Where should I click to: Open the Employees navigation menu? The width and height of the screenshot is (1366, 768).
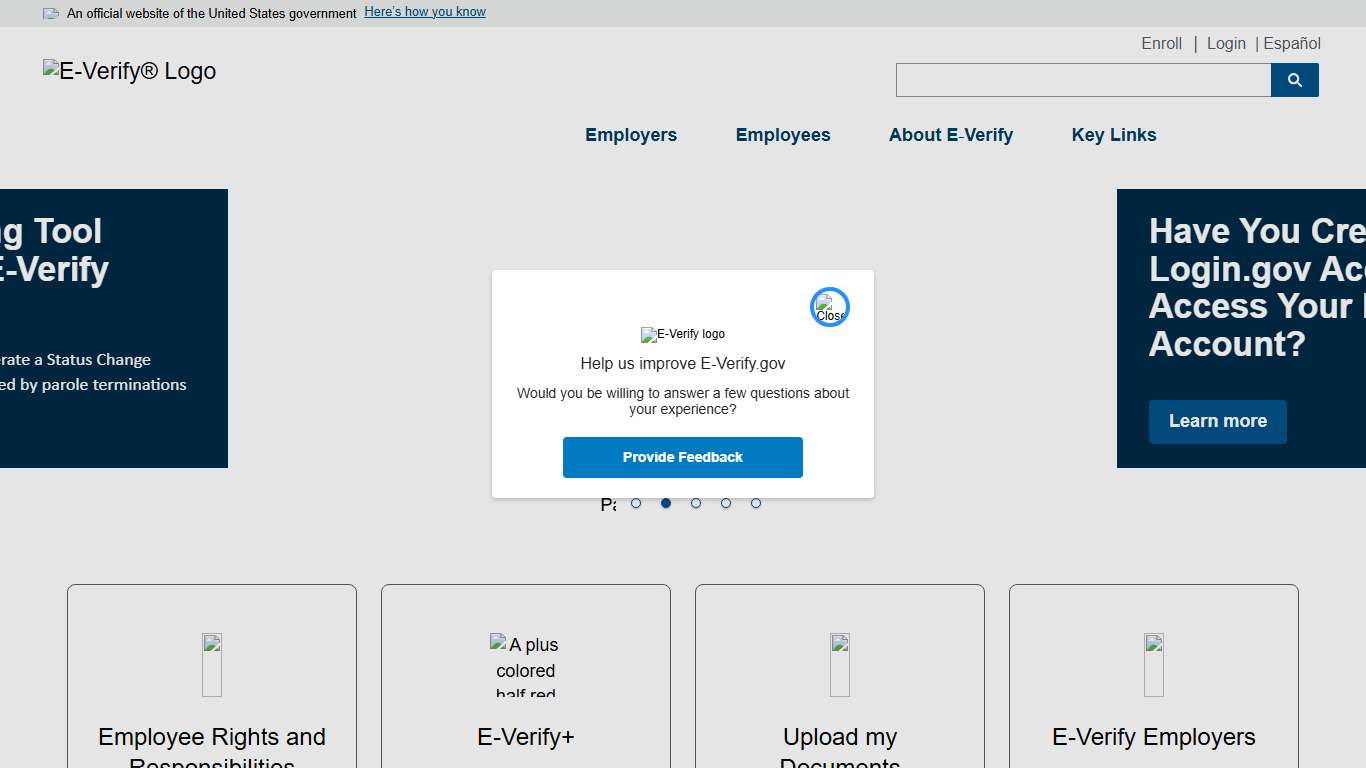[783, 135]
